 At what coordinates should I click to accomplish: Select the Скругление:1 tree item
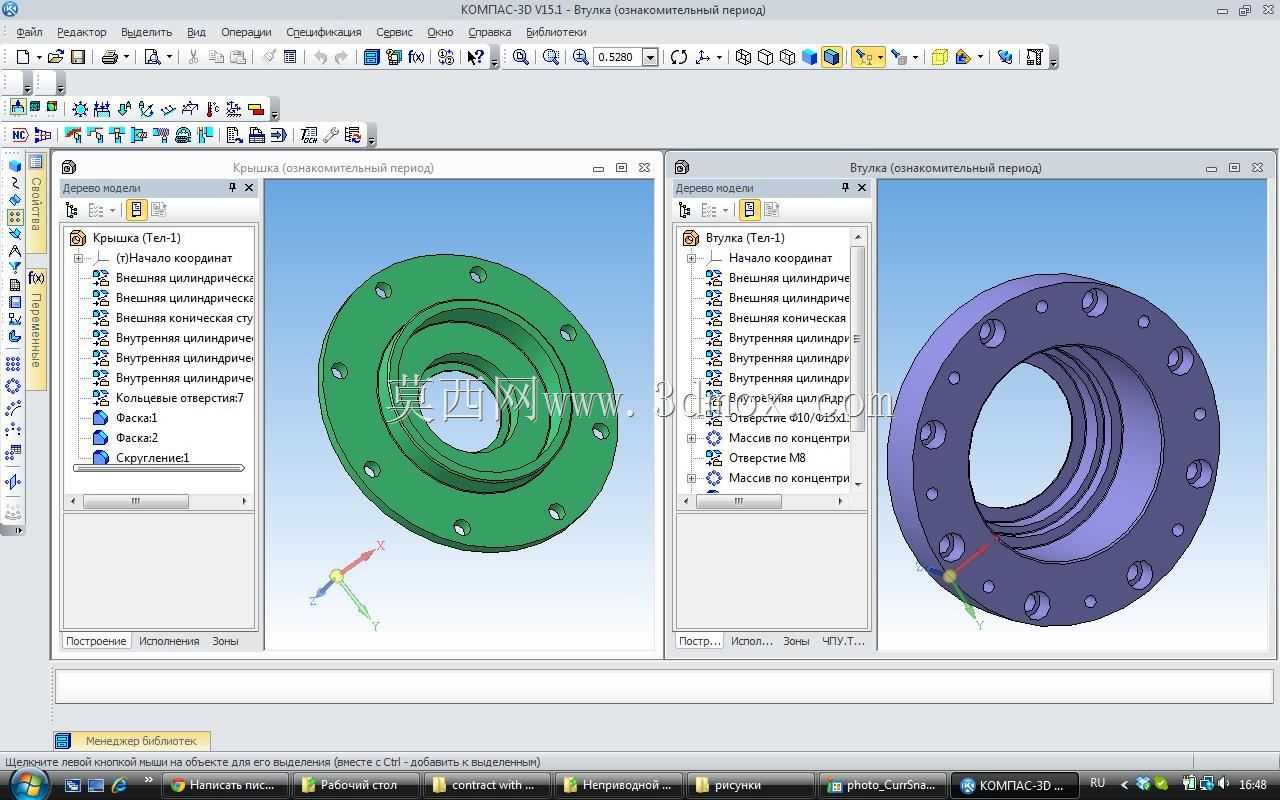click(x=153, y=458)
